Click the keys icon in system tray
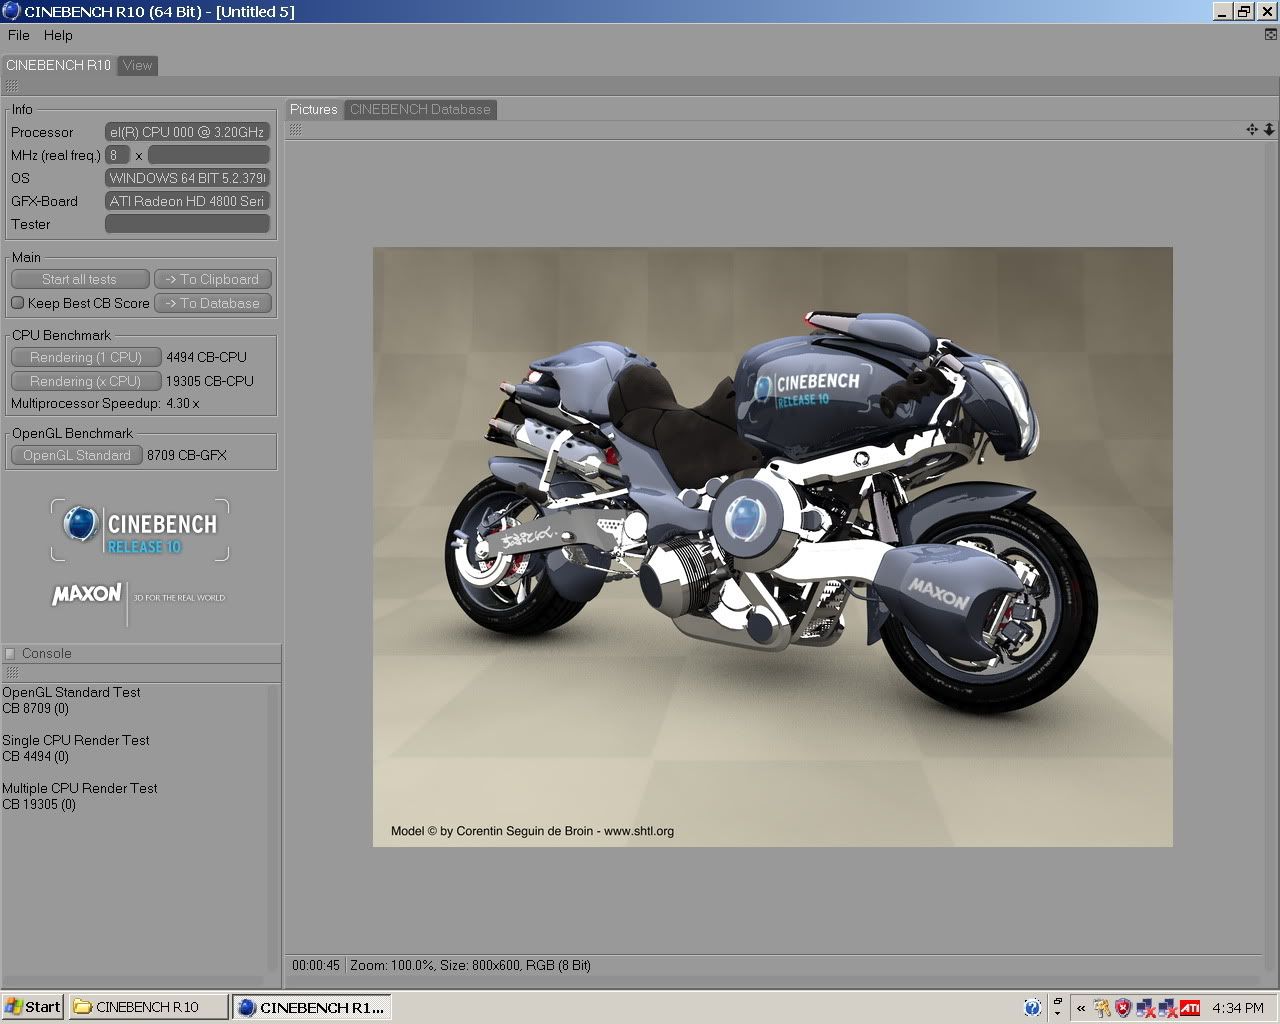The width and height of the screenshot is (1280, 1024). [x=1102, y=1007]
